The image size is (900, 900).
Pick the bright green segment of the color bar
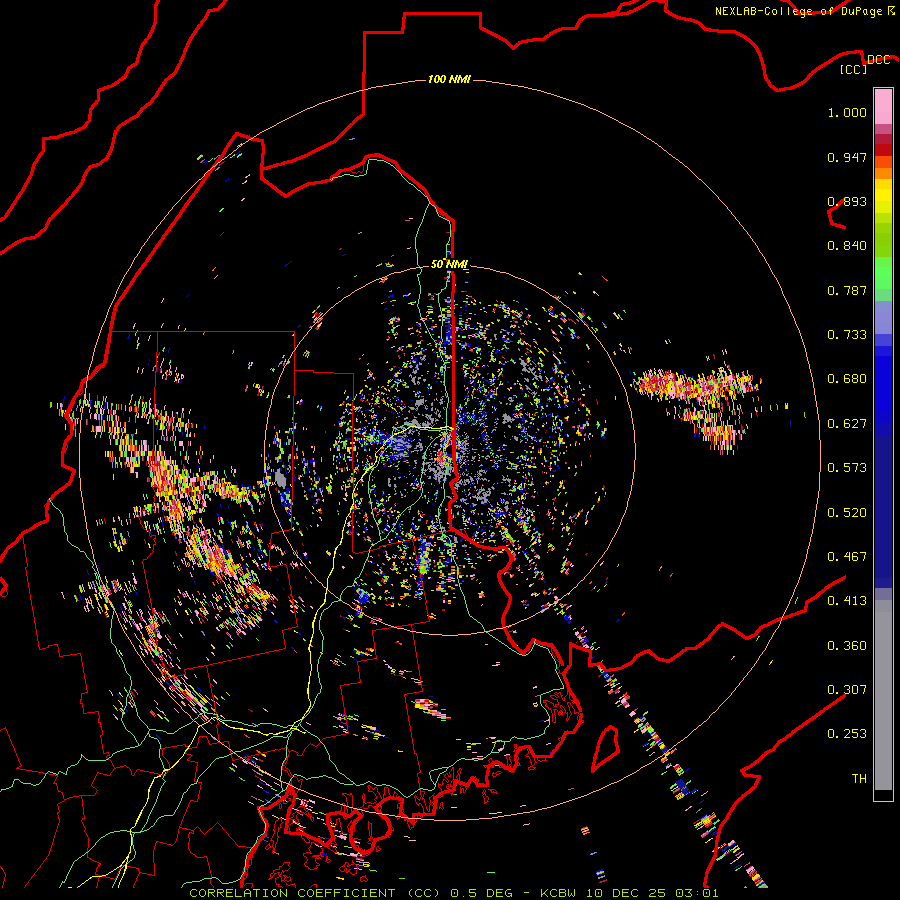click(883, 273)
